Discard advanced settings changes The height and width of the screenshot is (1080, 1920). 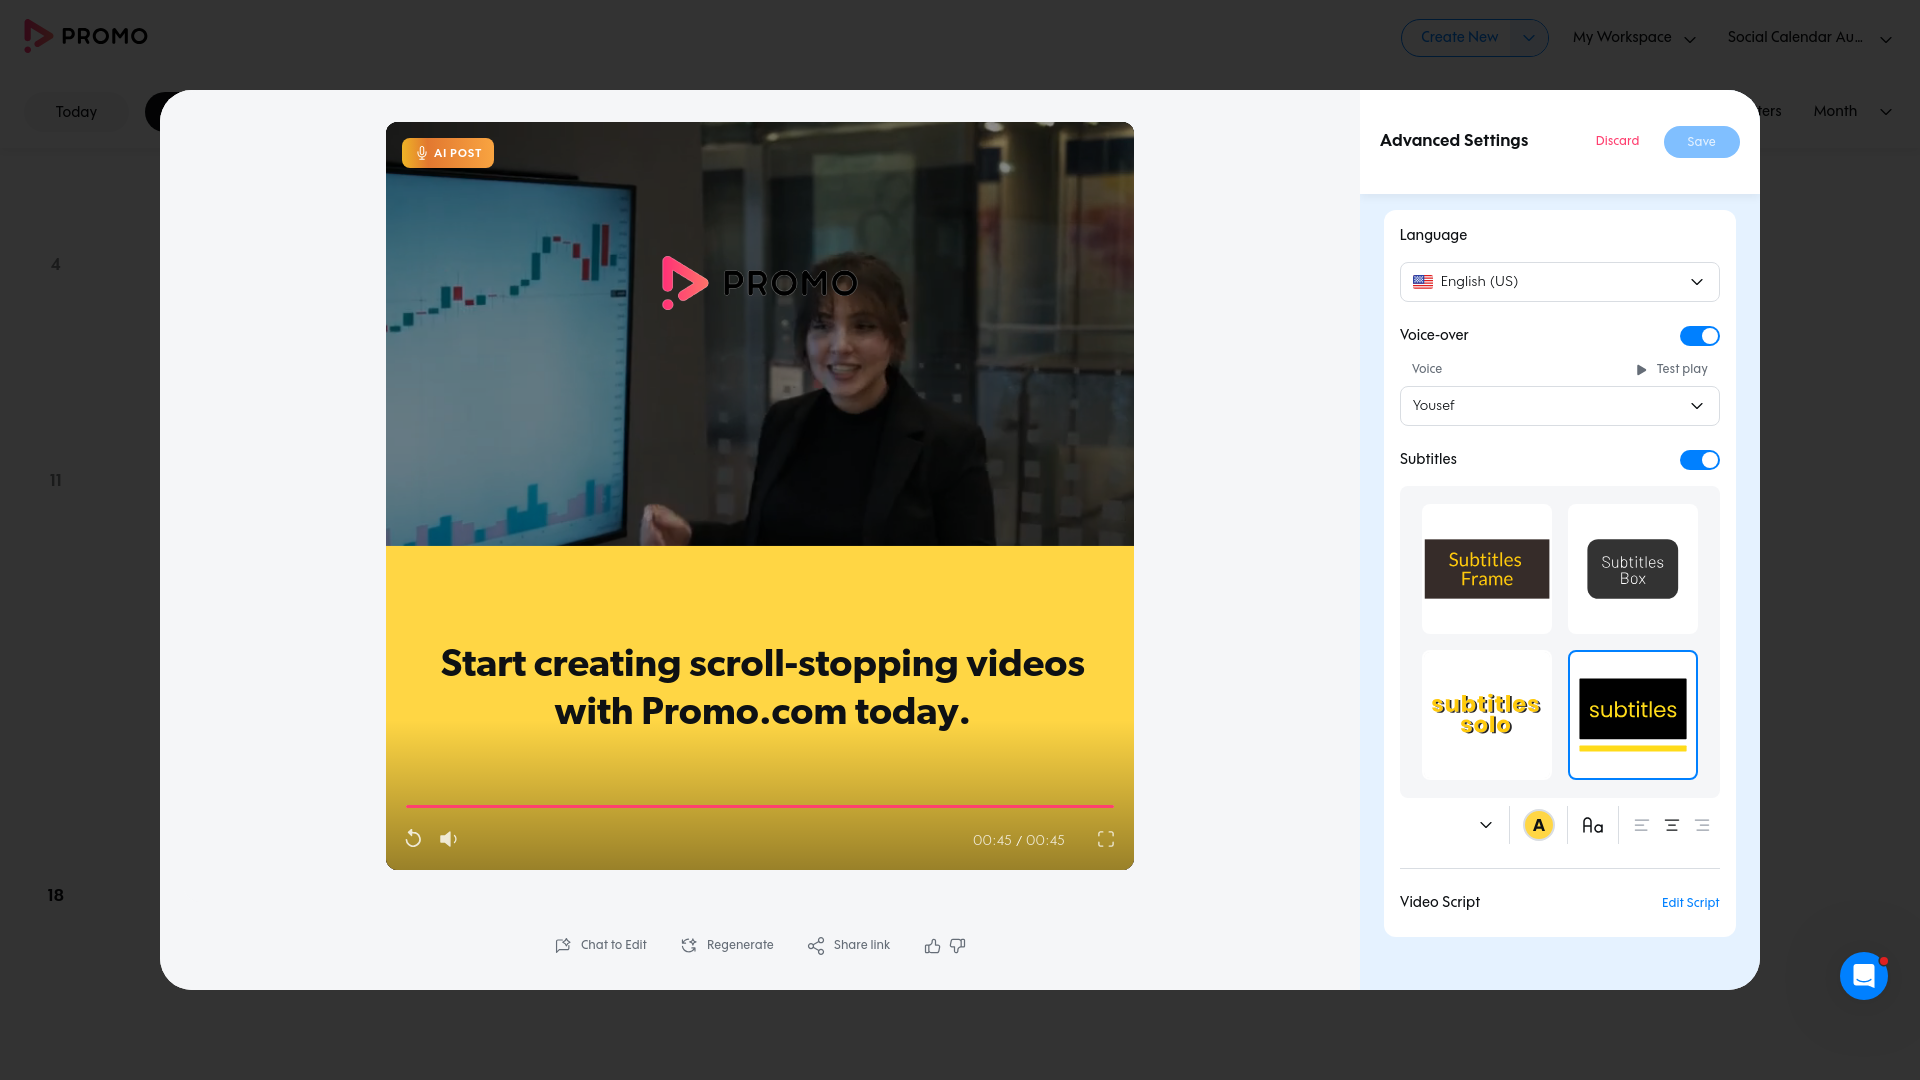pyautogui.click(x=1617, y=141)
